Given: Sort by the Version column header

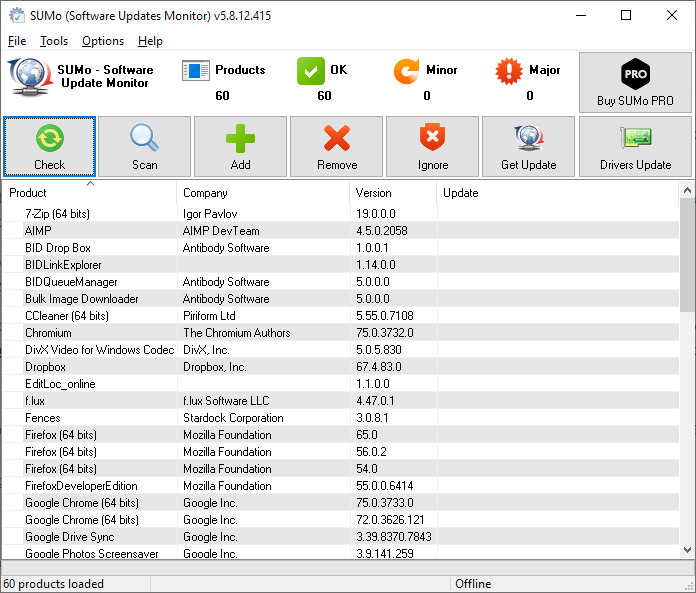Looking at the screenshot, I should tap(393, 193).
